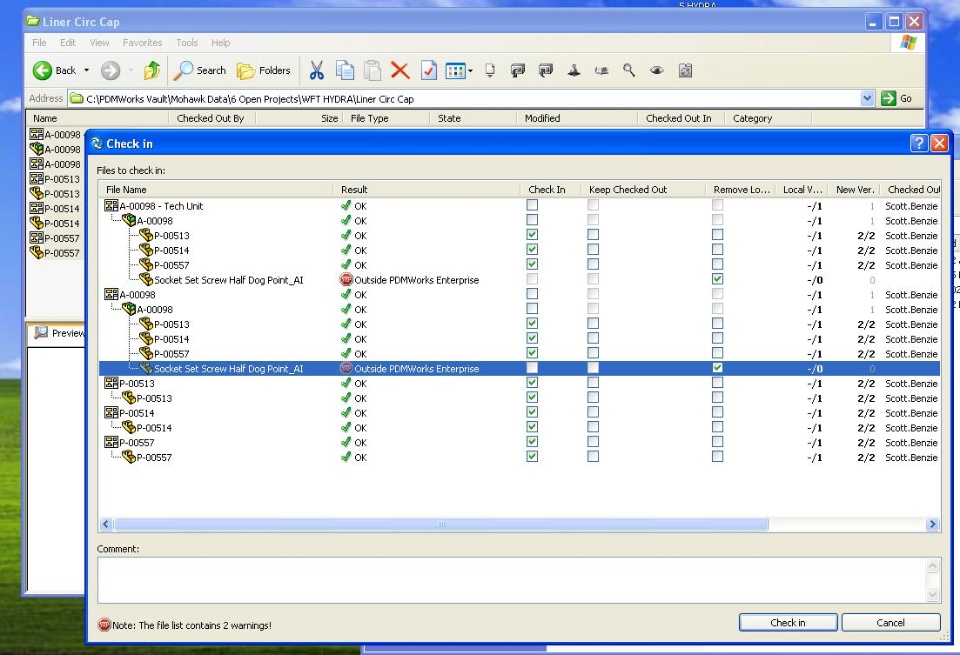The image size is (960, 655).
Task: Open the Address bar dropdown arrow
Action: click(866, 99)
